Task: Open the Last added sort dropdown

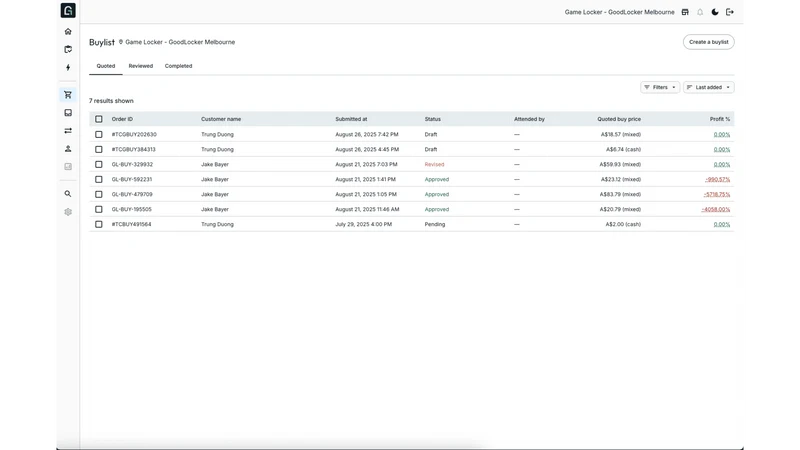Action: (708, 87)
